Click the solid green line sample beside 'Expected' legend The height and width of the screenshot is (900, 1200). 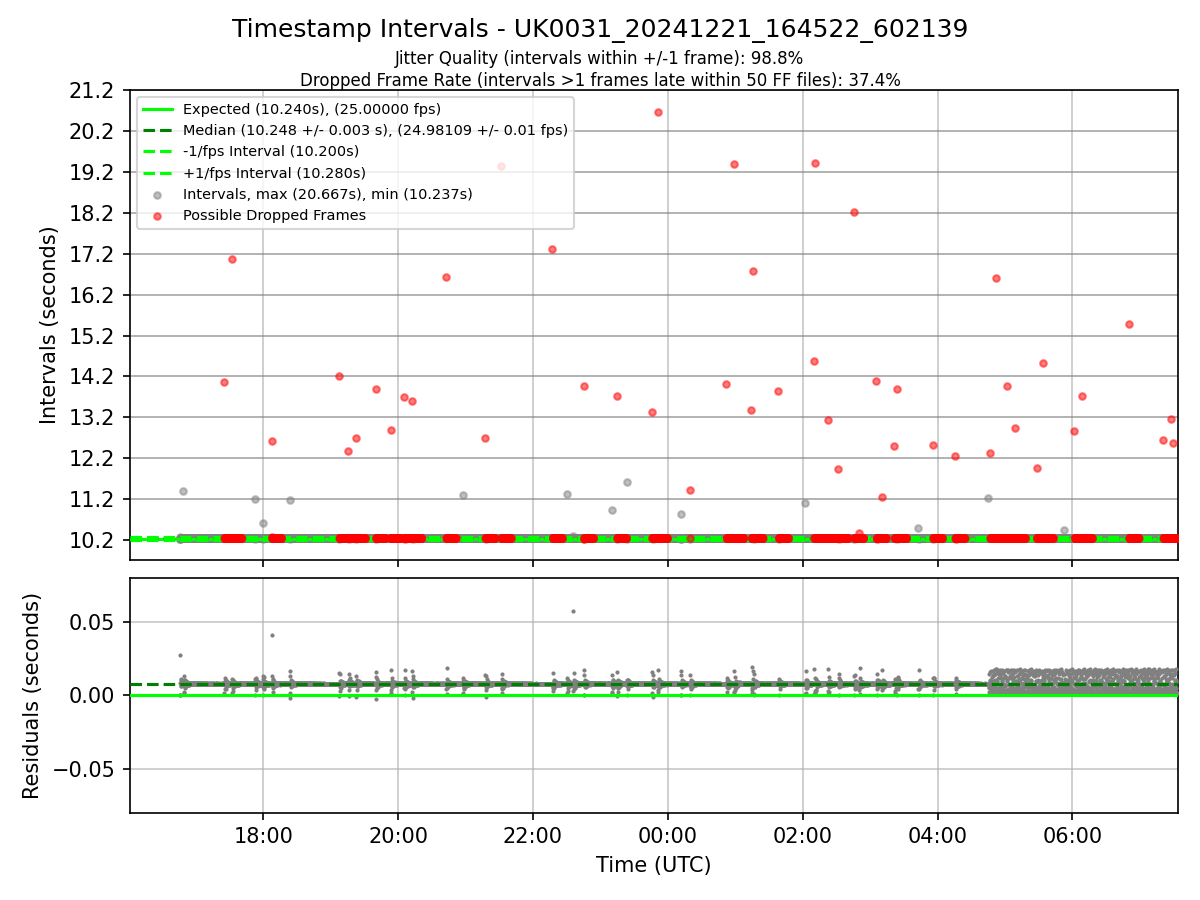click(x=157, y=109)
